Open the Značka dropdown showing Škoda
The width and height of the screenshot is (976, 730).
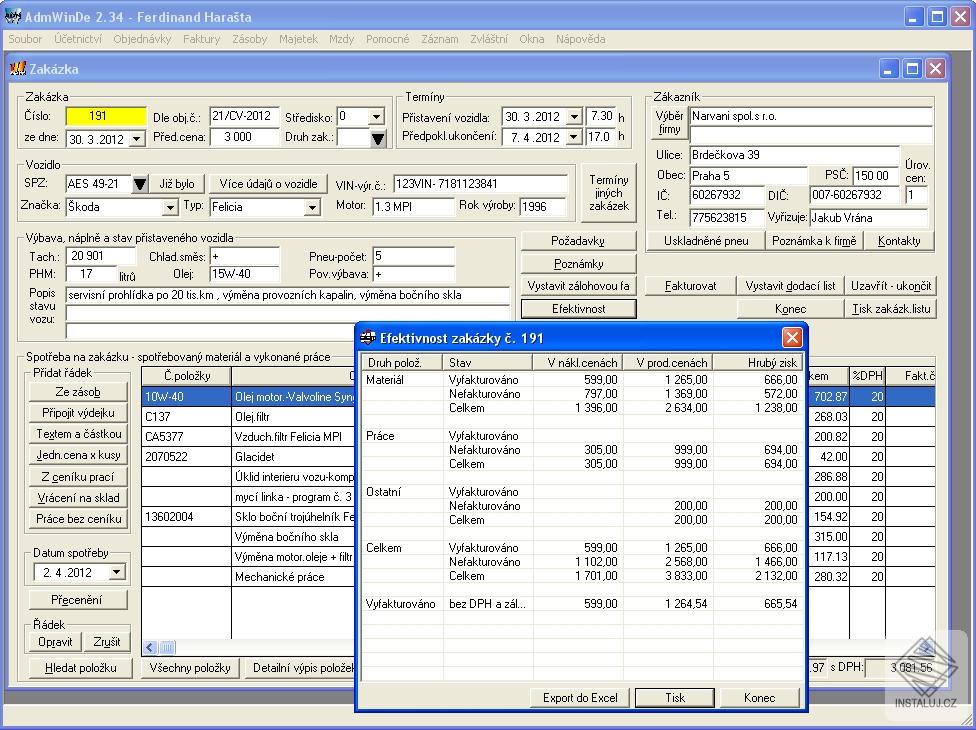(x=170, y=207)
